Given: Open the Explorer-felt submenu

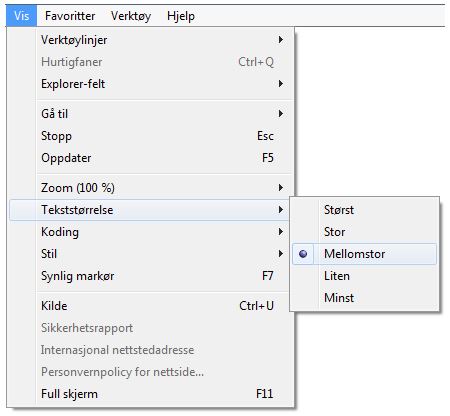Looking at the screenshot, I should click(x=149, y=84).
